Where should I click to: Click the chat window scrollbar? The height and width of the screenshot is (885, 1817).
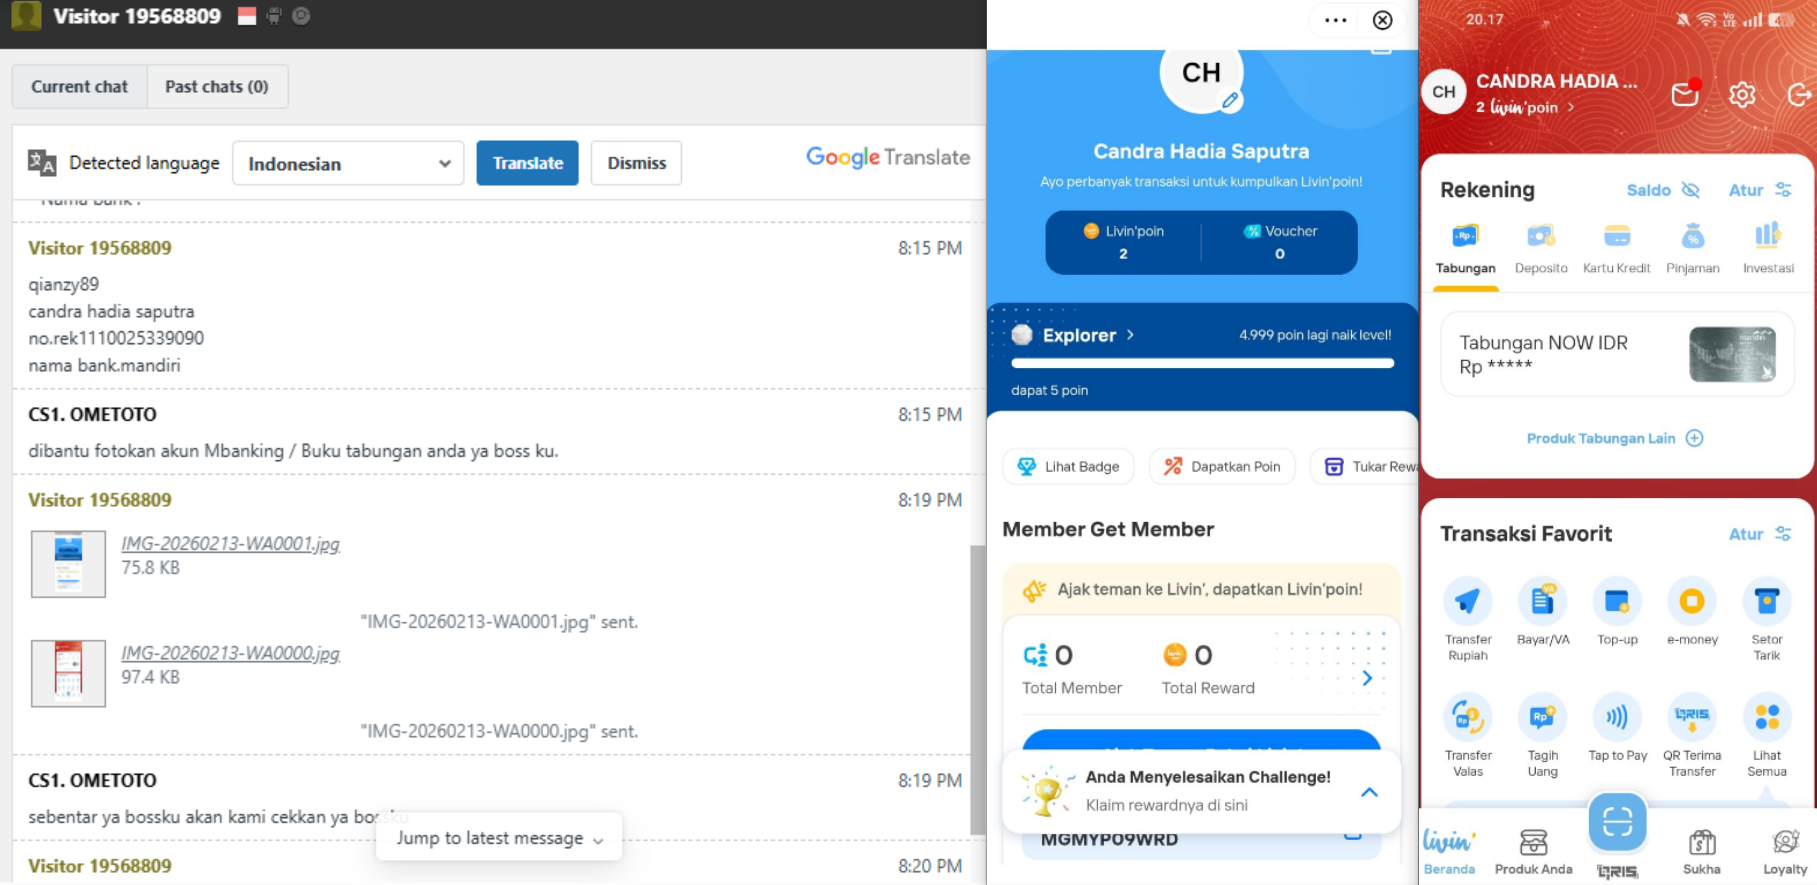978,690
